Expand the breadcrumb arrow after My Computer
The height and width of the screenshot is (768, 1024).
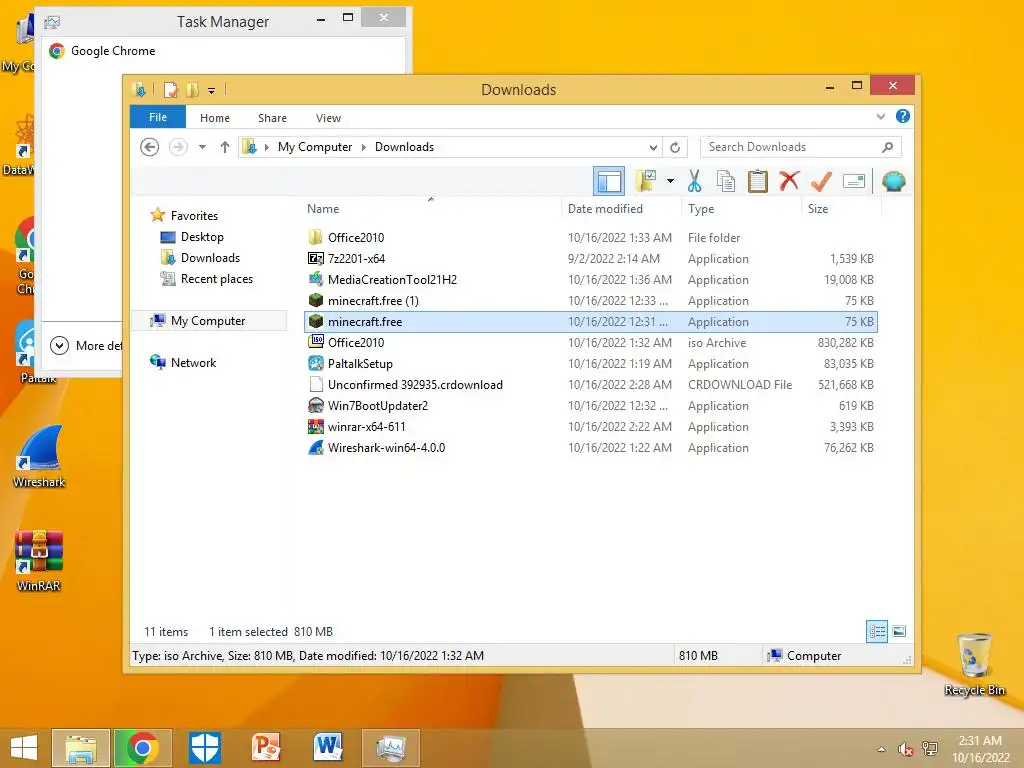point(364,147)
